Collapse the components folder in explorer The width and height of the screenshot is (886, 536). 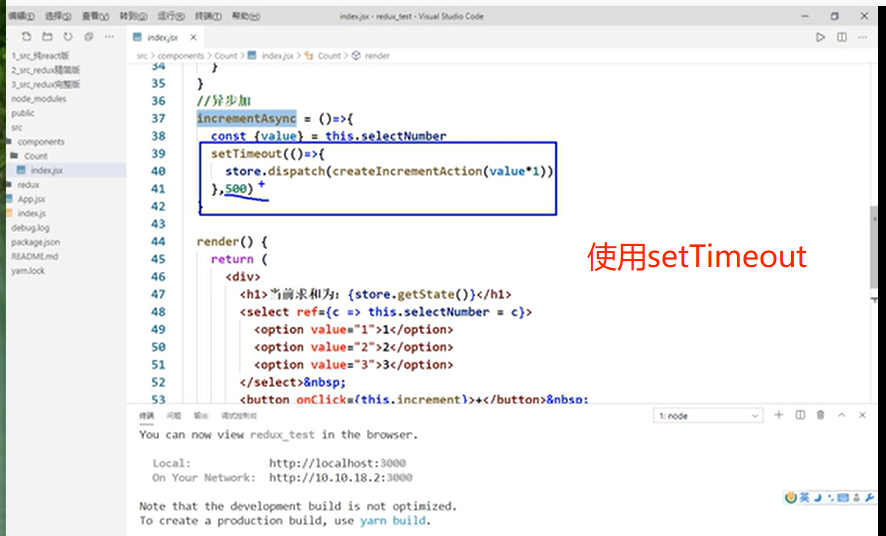pos(41,142)
